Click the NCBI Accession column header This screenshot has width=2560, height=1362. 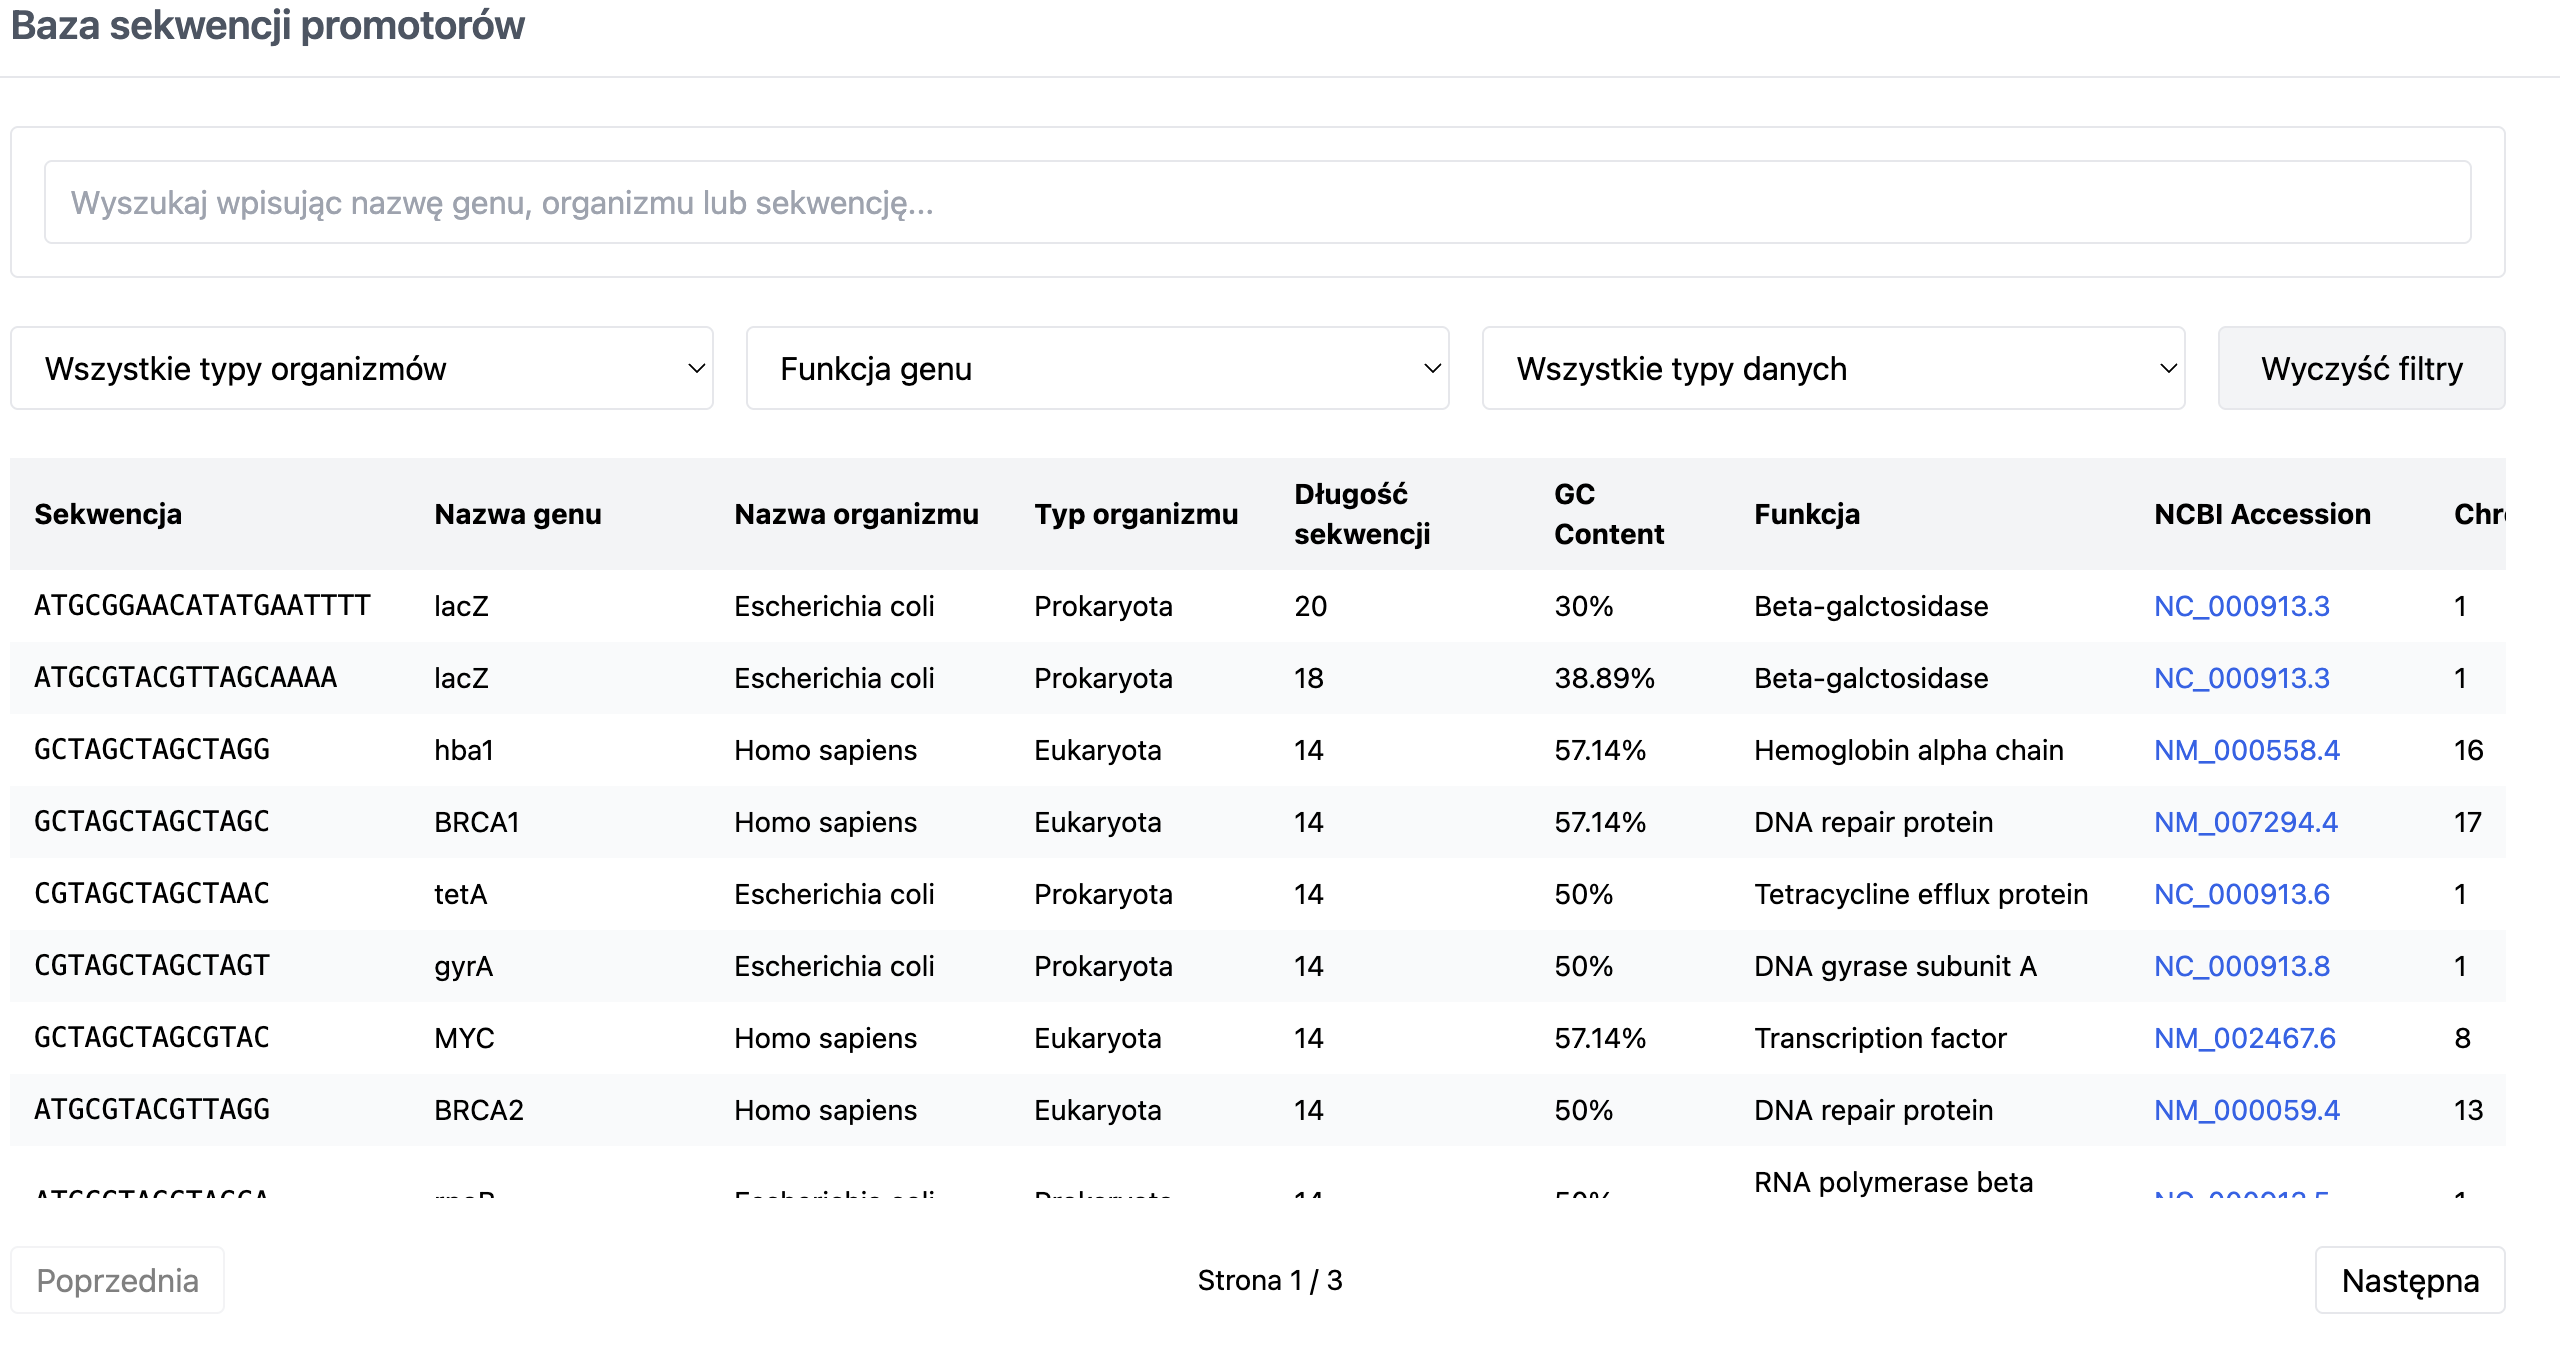[2262, 514]
